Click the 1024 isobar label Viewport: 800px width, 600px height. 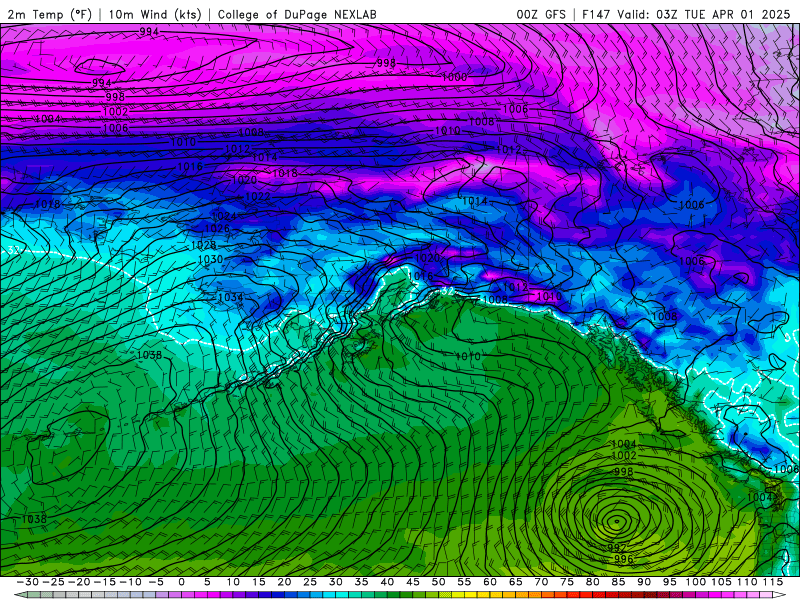[x=223, y=216]
